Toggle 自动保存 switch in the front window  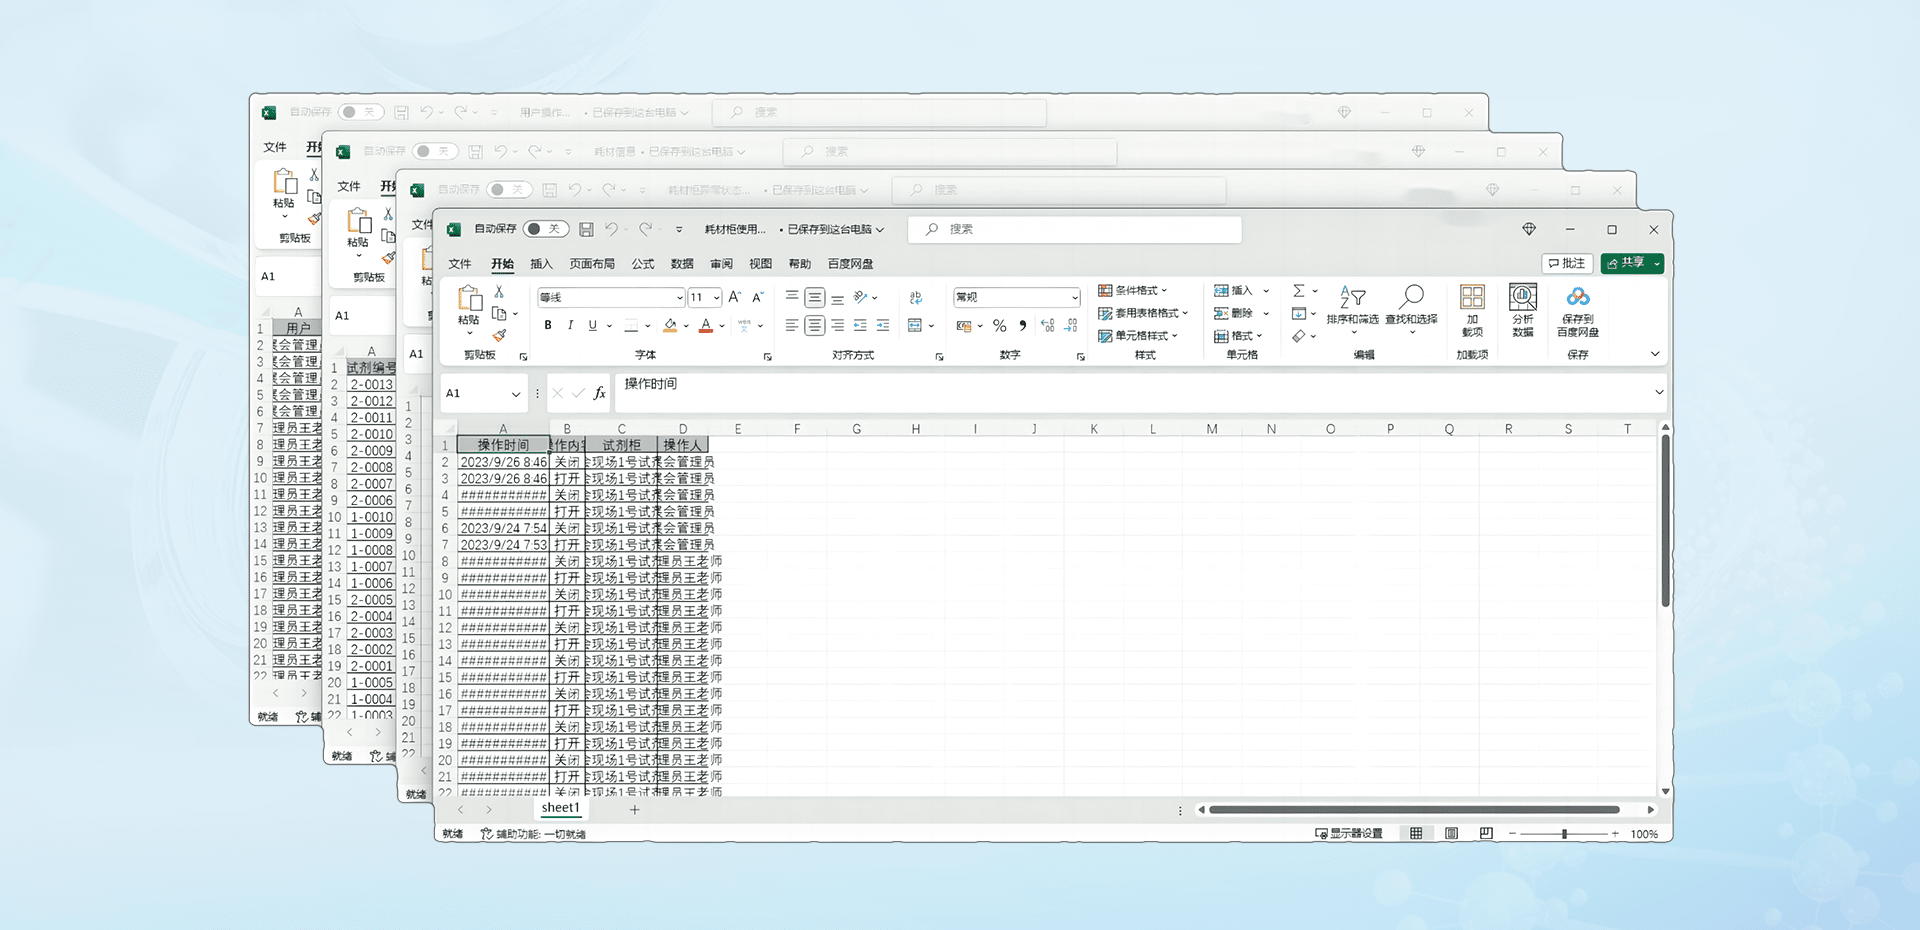[x=546, y=229]
